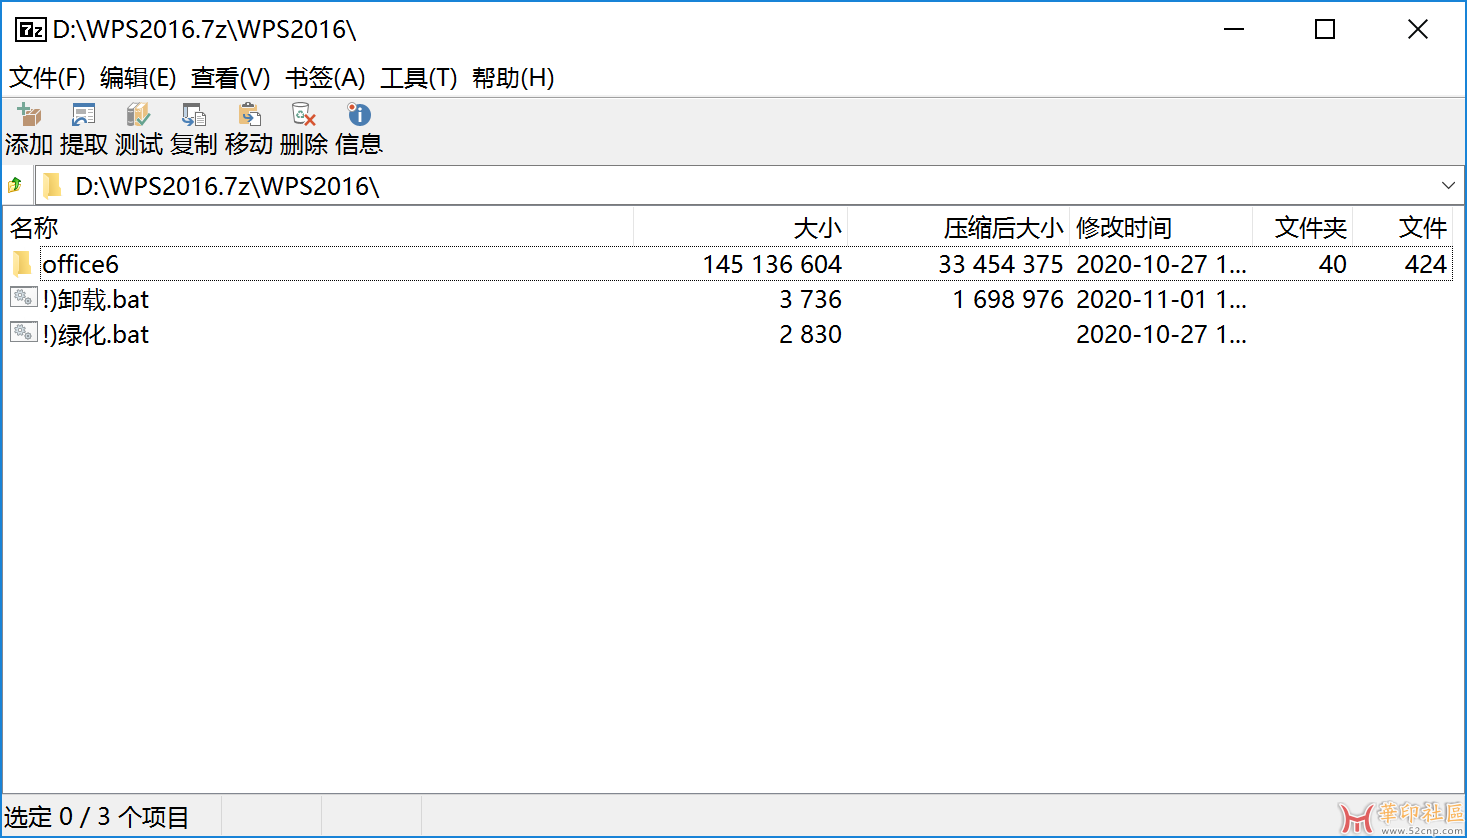The image size is (1467, 838).
Task: Minimize the 7-Zip window
Action: pos(1234,30)
